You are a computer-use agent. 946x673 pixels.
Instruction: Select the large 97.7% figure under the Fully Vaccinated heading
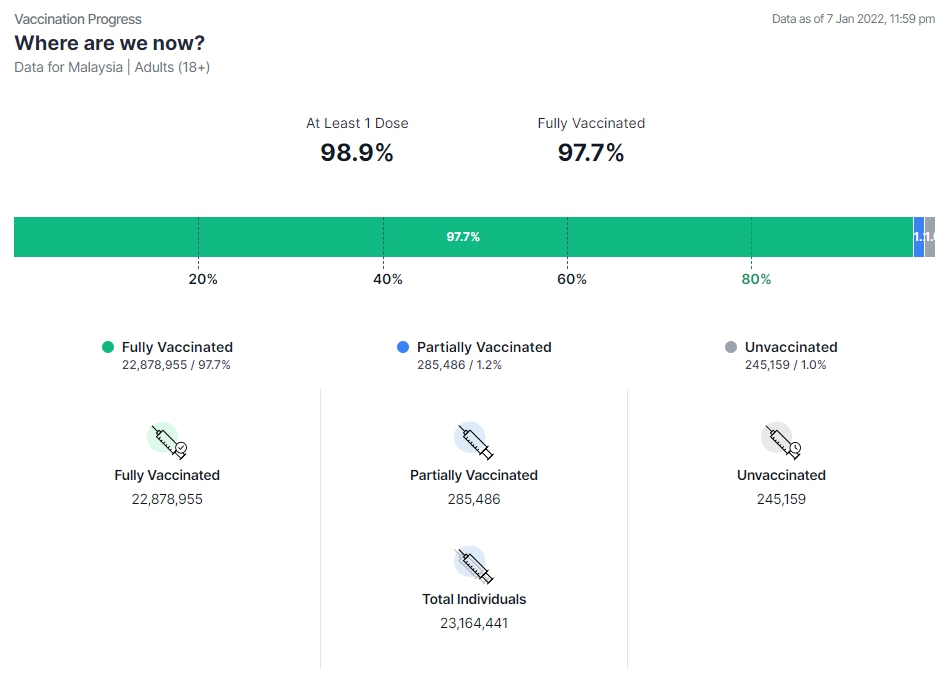[591, 153]
